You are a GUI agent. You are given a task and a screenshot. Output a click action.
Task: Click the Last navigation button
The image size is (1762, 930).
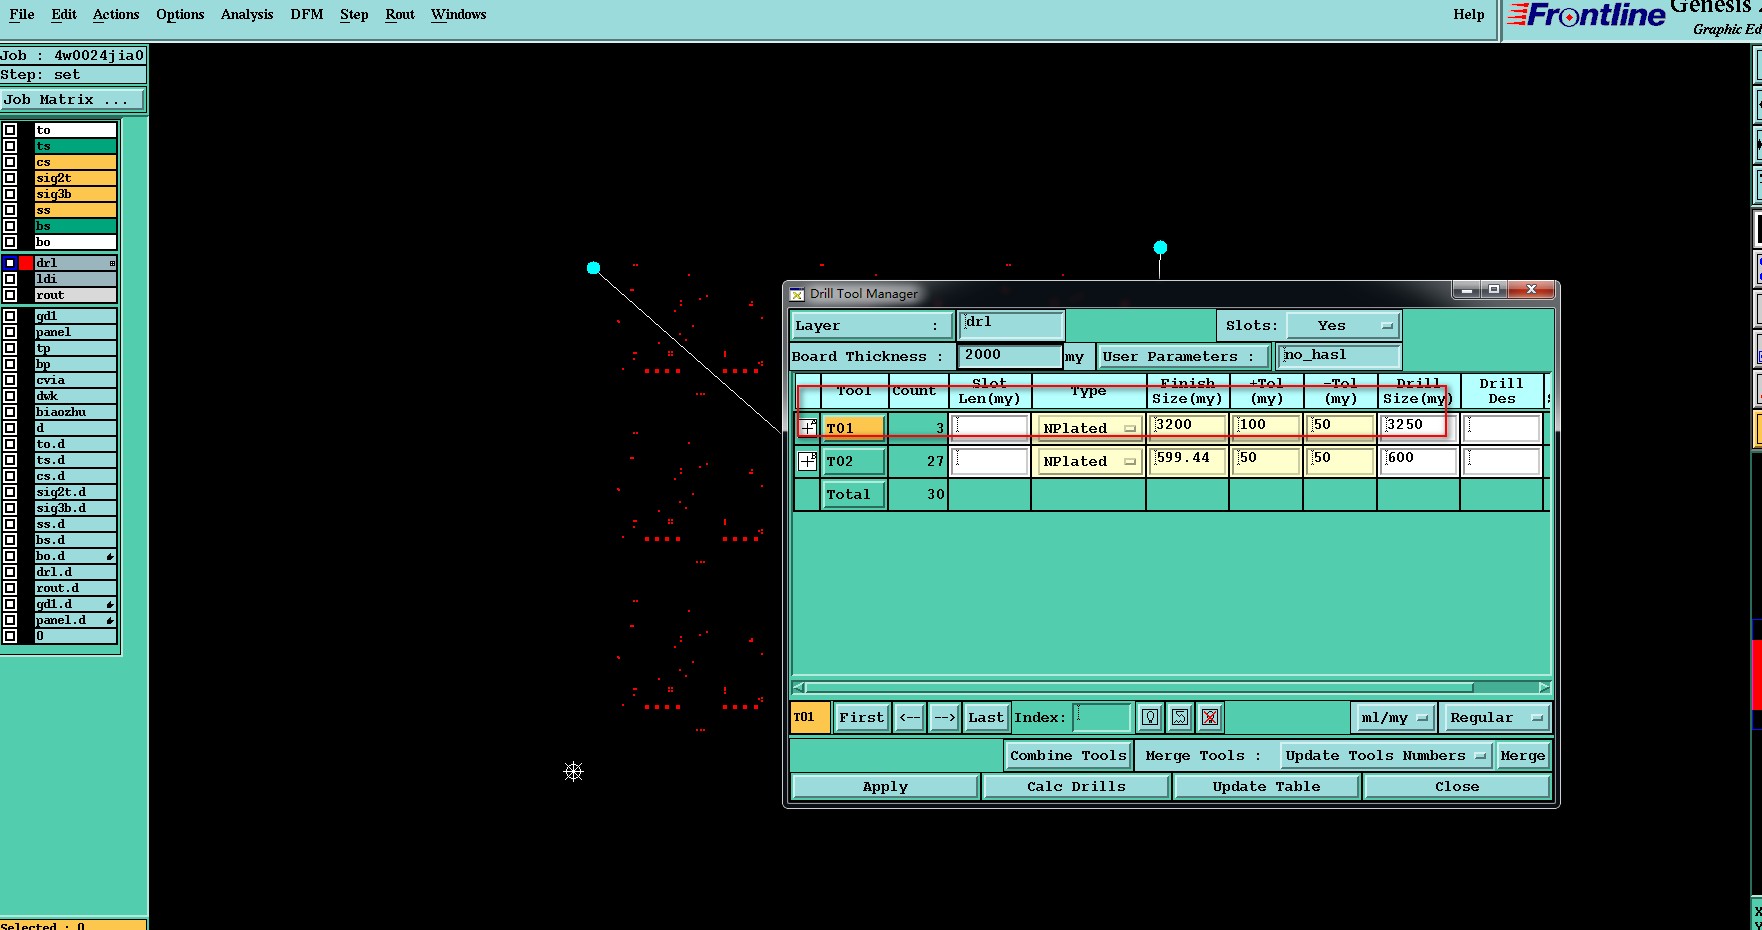tap(985, 717)
